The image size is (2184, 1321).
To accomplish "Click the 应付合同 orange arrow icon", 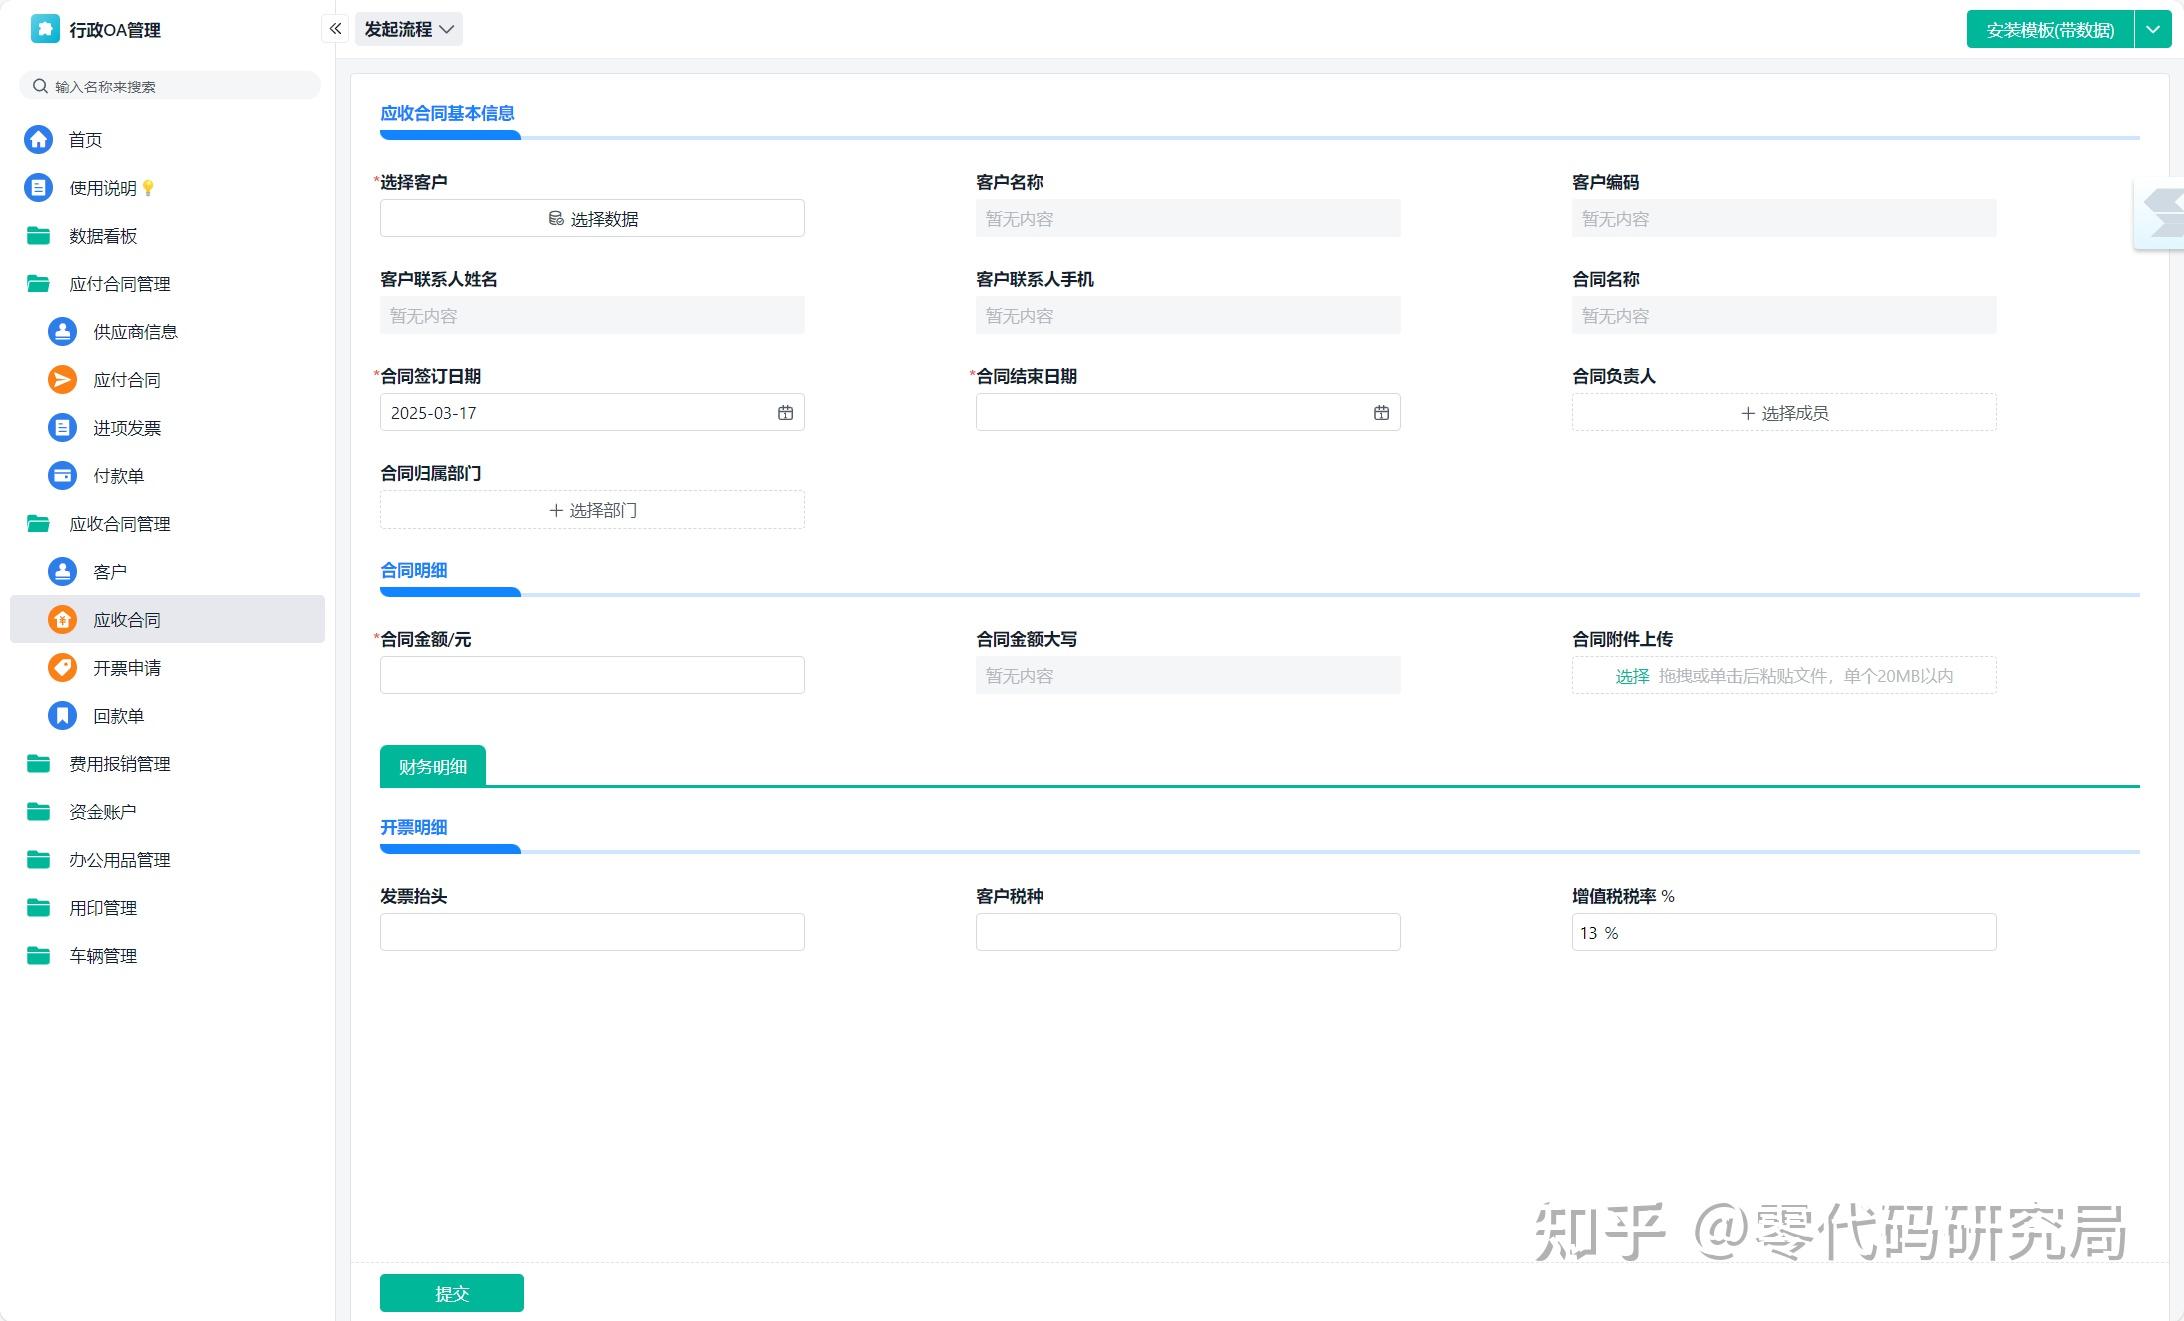I will point(61,379).
